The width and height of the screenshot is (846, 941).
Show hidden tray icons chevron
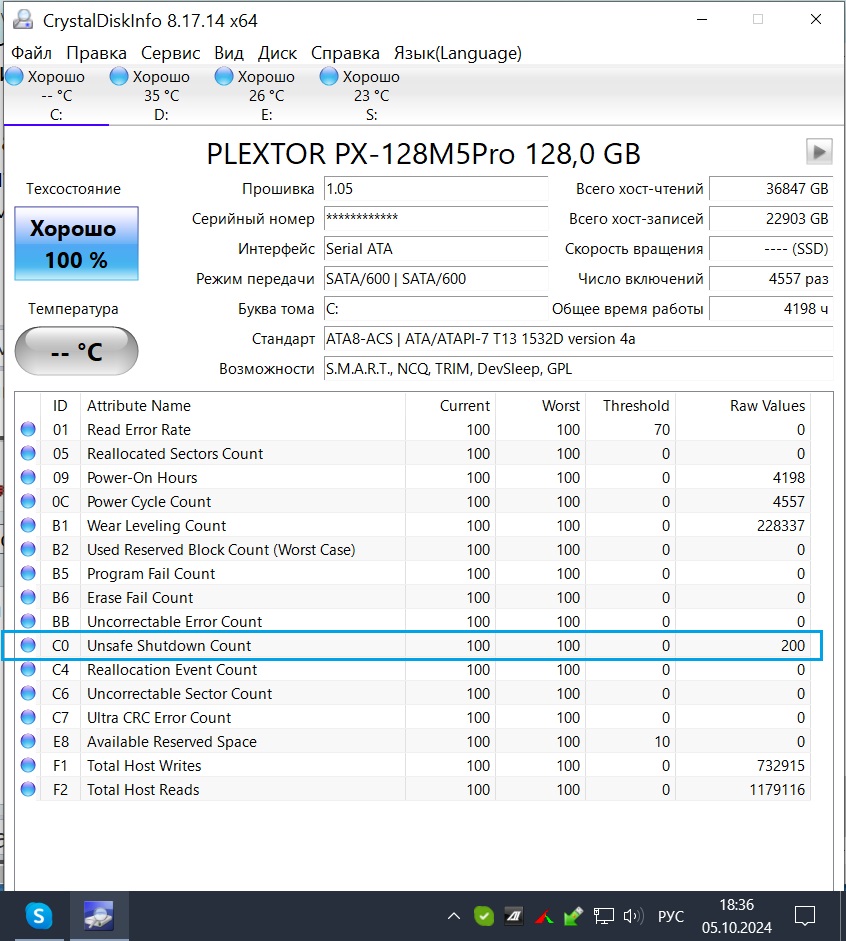(454, 916)
